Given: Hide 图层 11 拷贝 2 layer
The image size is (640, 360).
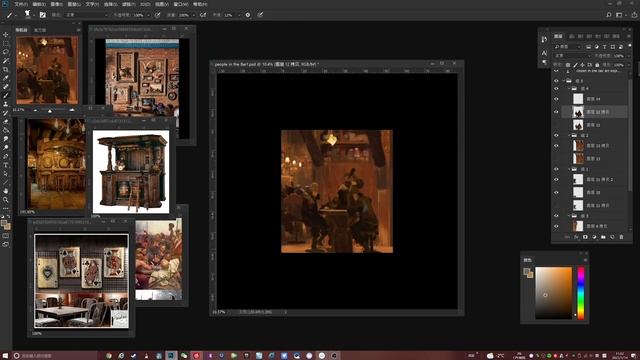Looking at the screenshot, I should point(556,179).
